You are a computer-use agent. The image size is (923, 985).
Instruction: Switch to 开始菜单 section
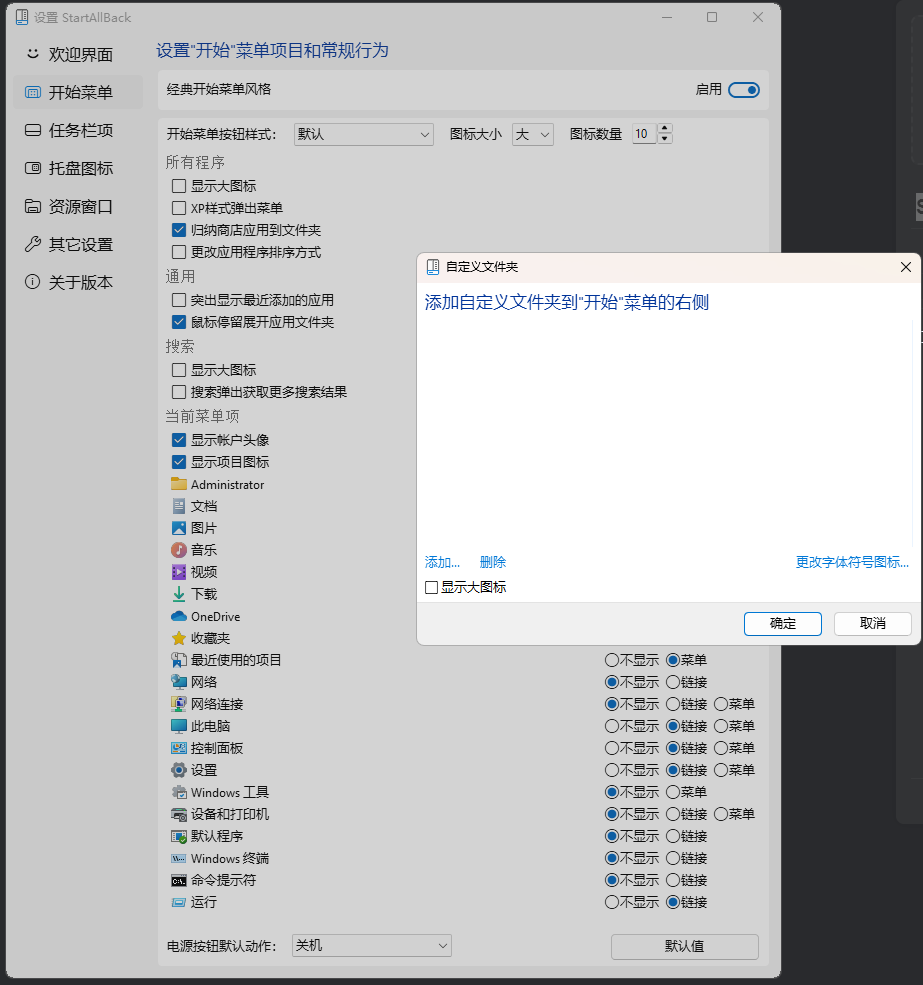79,92
